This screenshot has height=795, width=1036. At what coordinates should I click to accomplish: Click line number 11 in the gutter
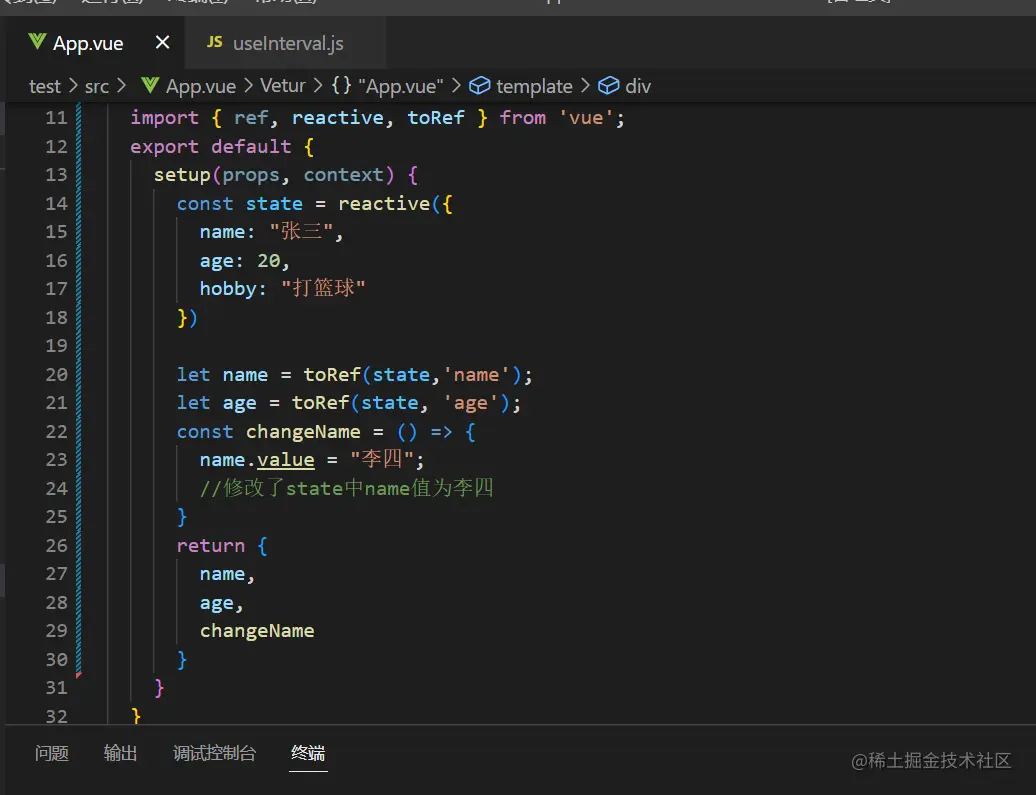[x=56, y=118]
